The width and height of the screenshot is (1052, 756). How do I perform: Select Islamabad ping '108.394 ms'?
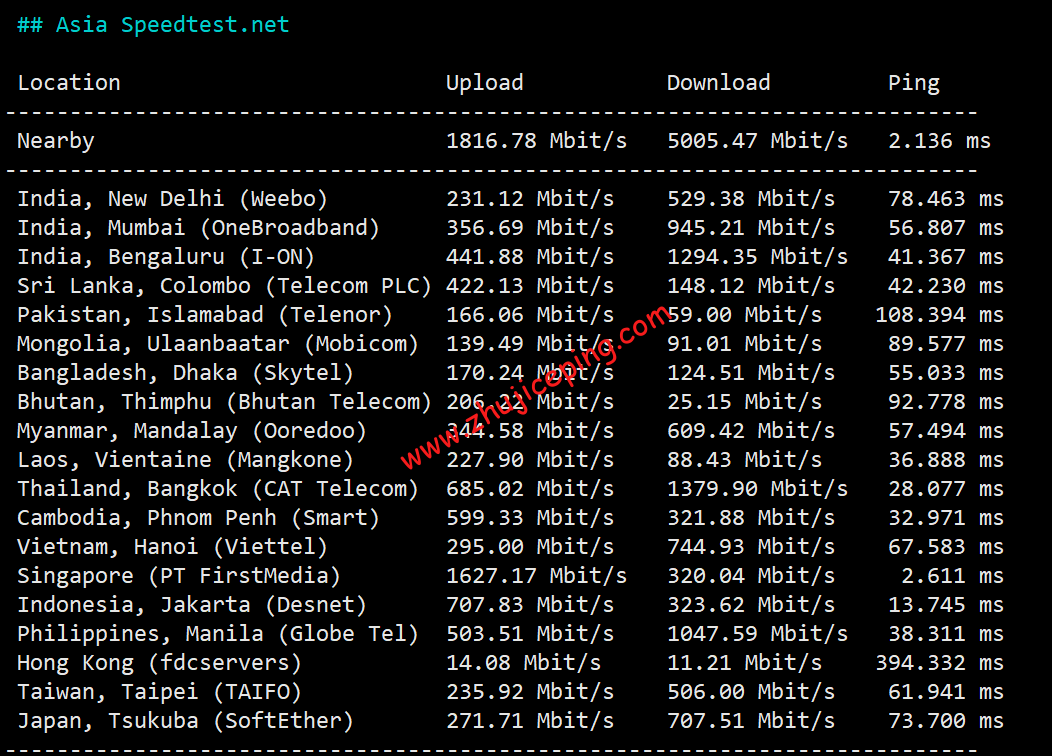[939, 315]
